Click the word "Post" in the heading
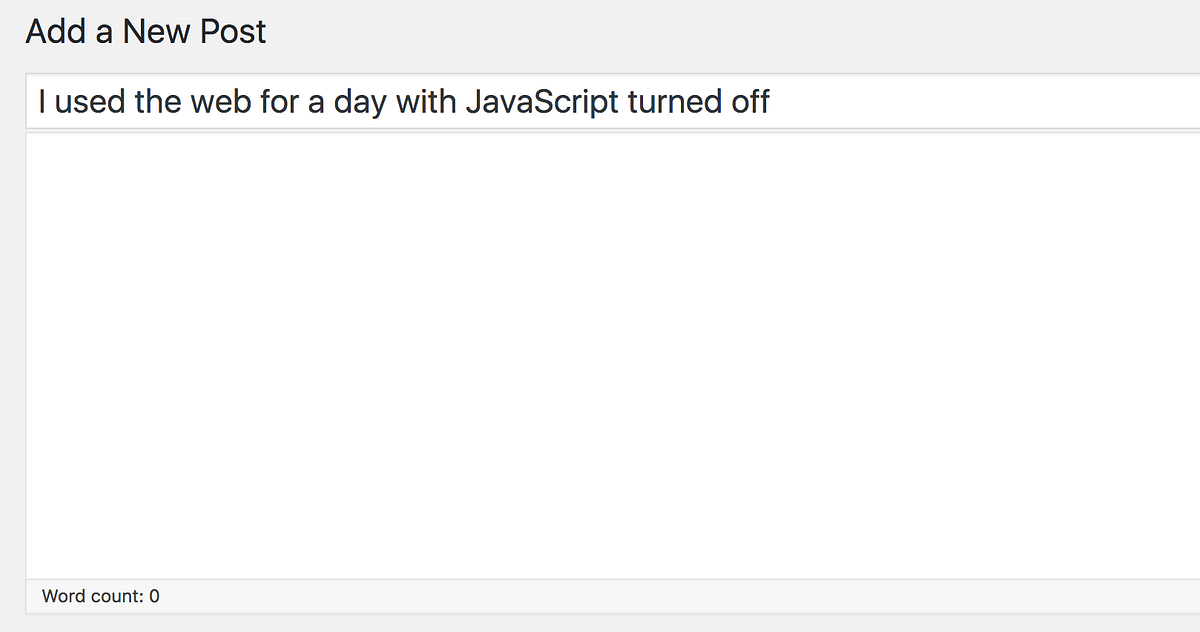The height and width of the screenshot is (632, 1200). tap(234, 32)
